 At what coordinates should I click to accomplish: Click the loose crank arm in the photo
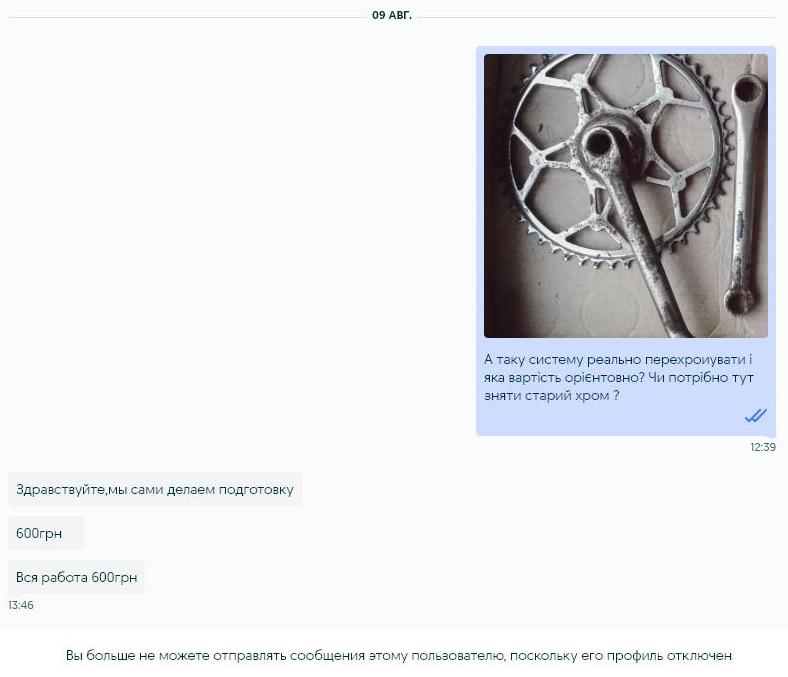coord(744,196)
